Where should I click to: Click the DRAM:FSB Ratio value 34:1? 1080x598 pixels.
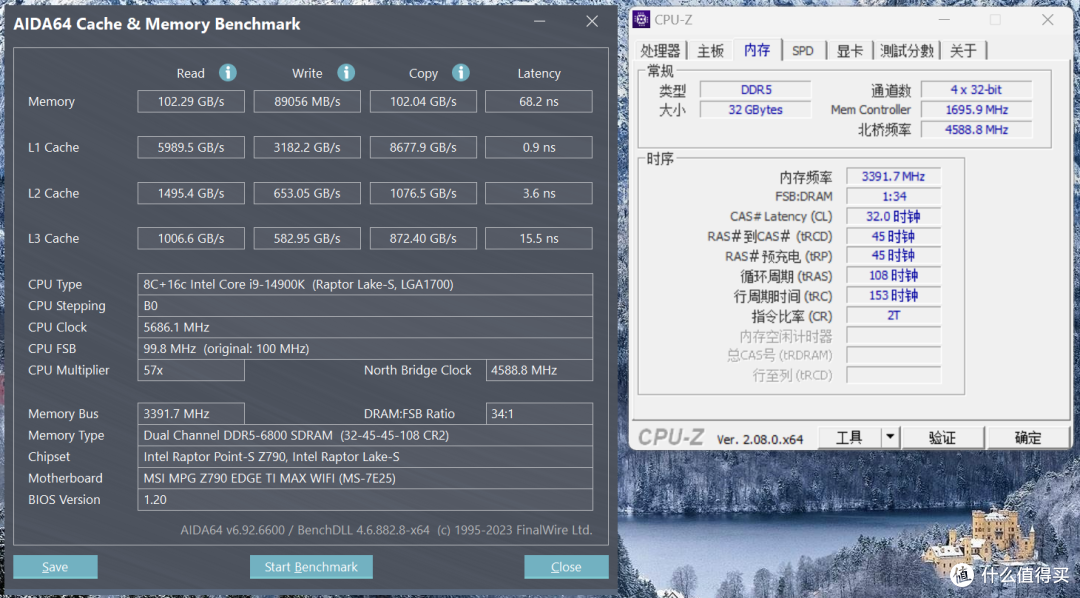pyautogui.click(x=539, y=413)
